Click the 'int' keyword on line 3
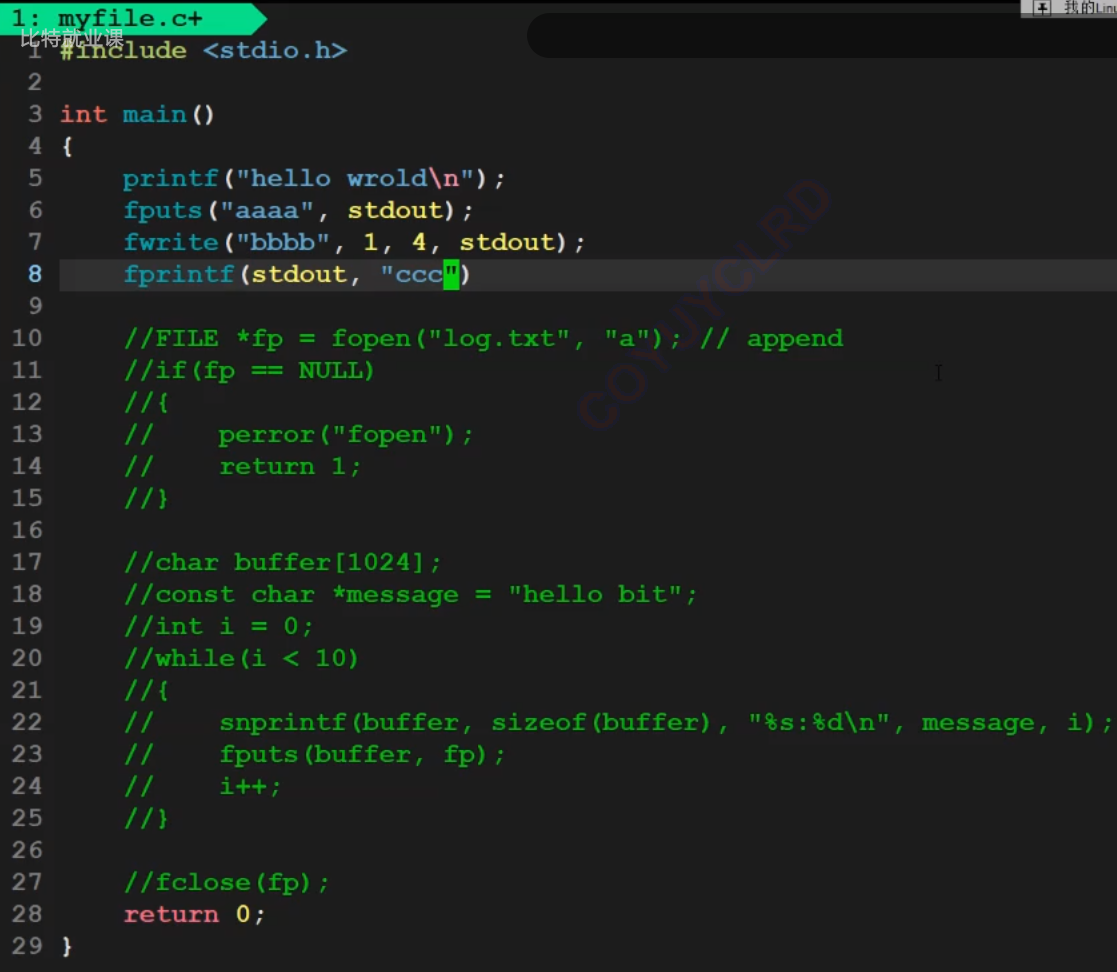The width and height of the screenshot is (1117, 972). (x=83, y=115)
